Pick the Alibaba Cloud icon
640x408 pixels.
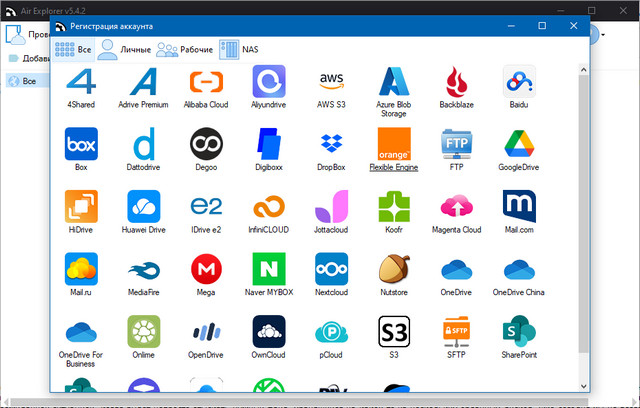click(206, 81)
